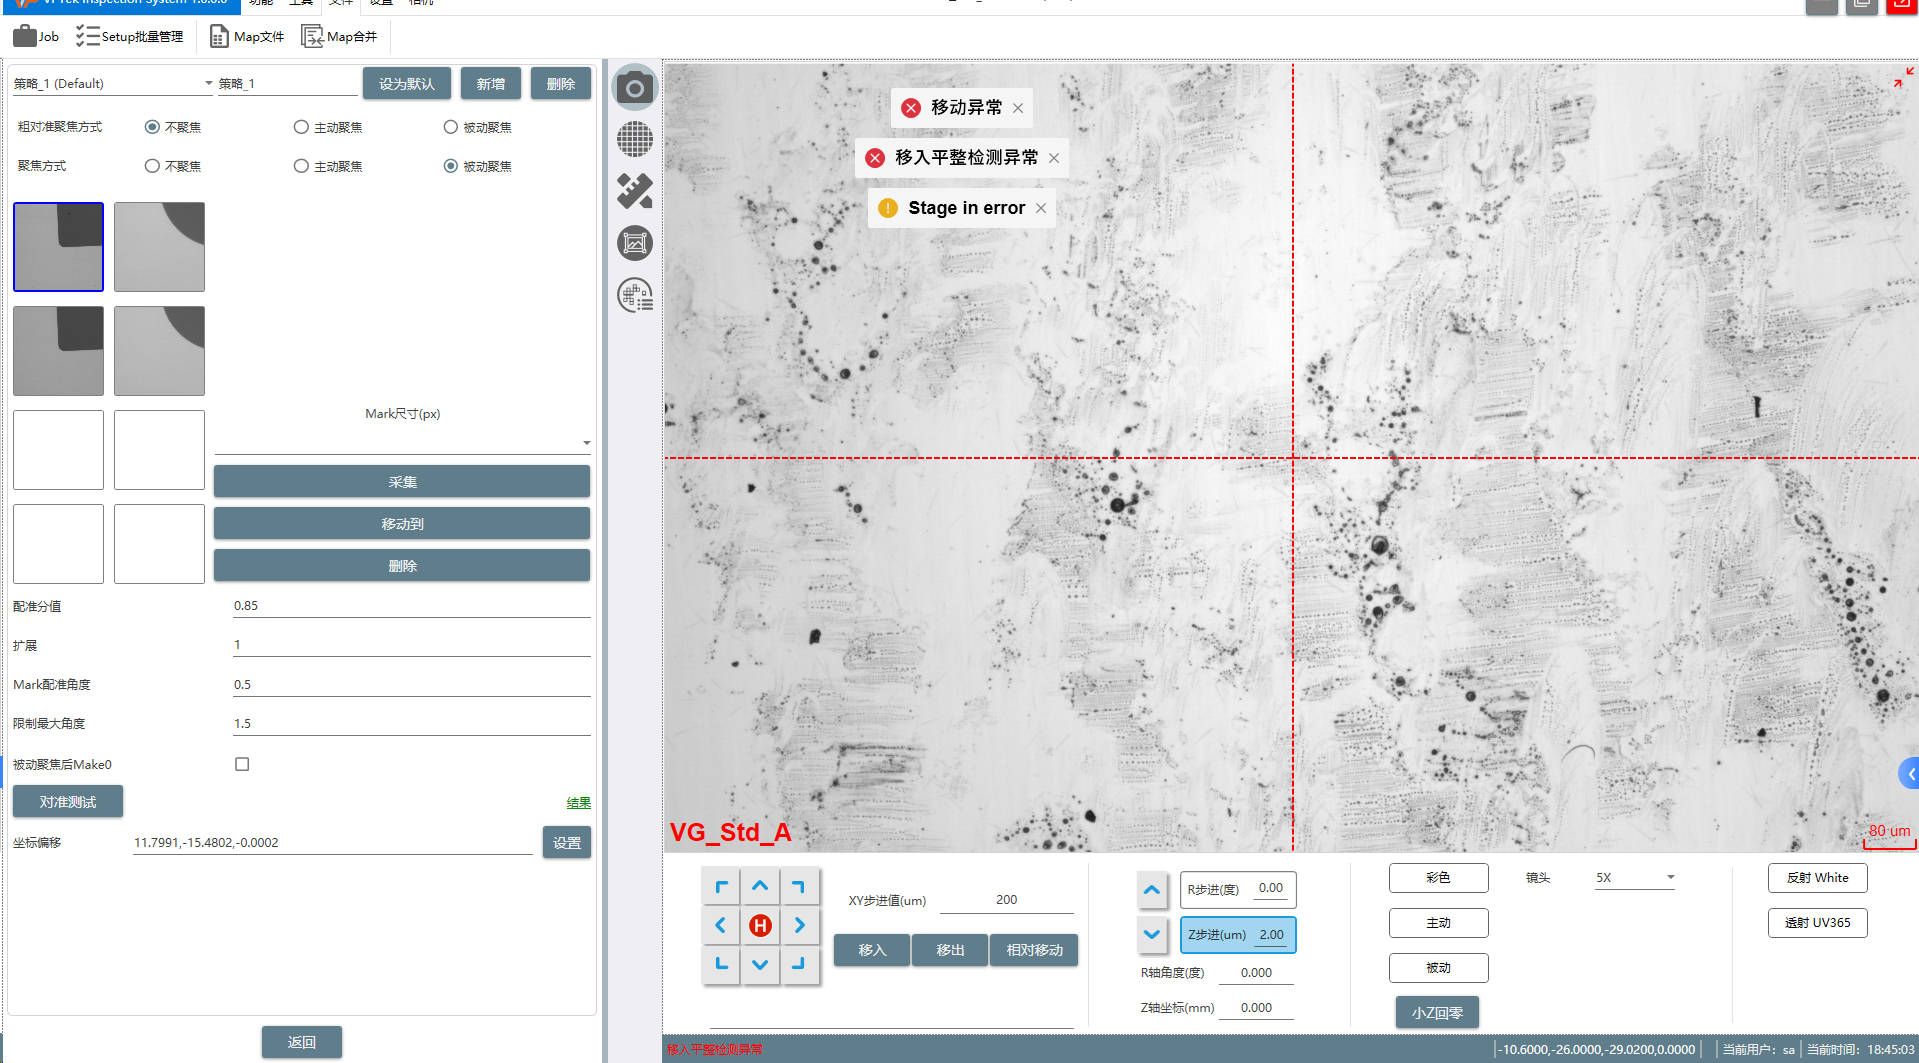Click the camera capture icon
The height and width of the screenshot is (1063, 1919).
tap(634, 88)
